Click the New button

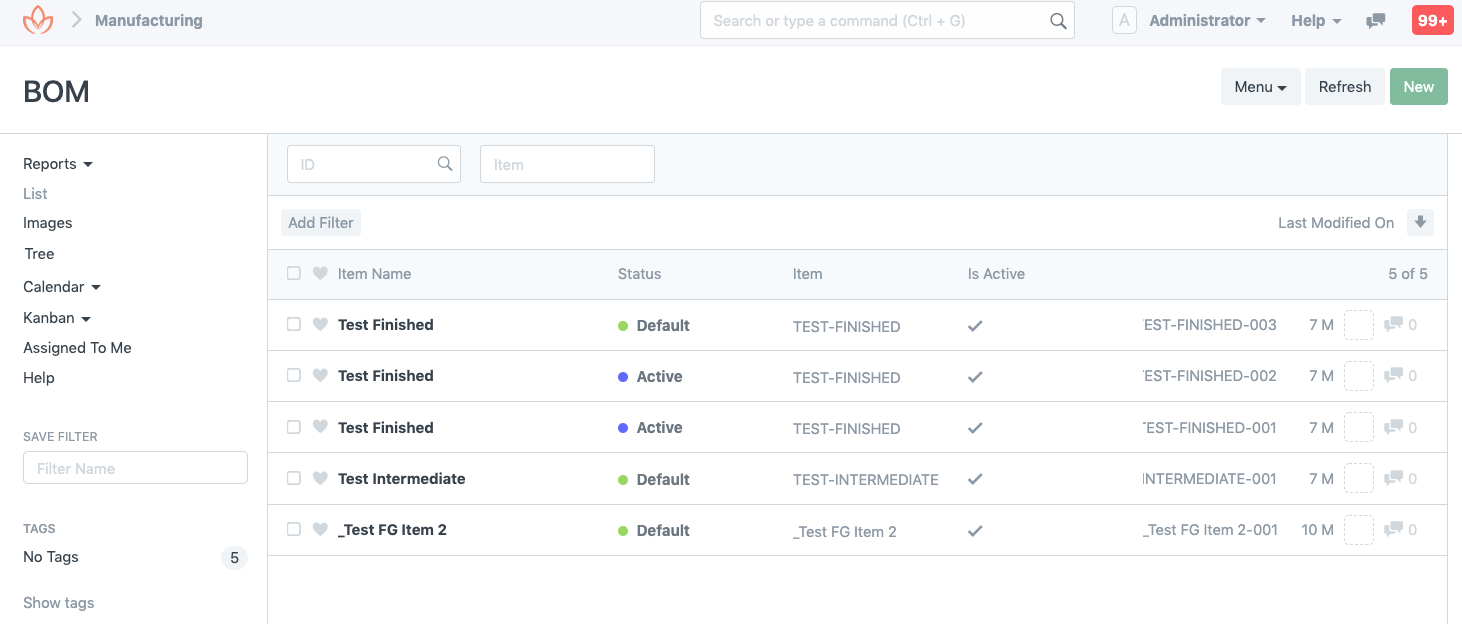pos(1419,87)
